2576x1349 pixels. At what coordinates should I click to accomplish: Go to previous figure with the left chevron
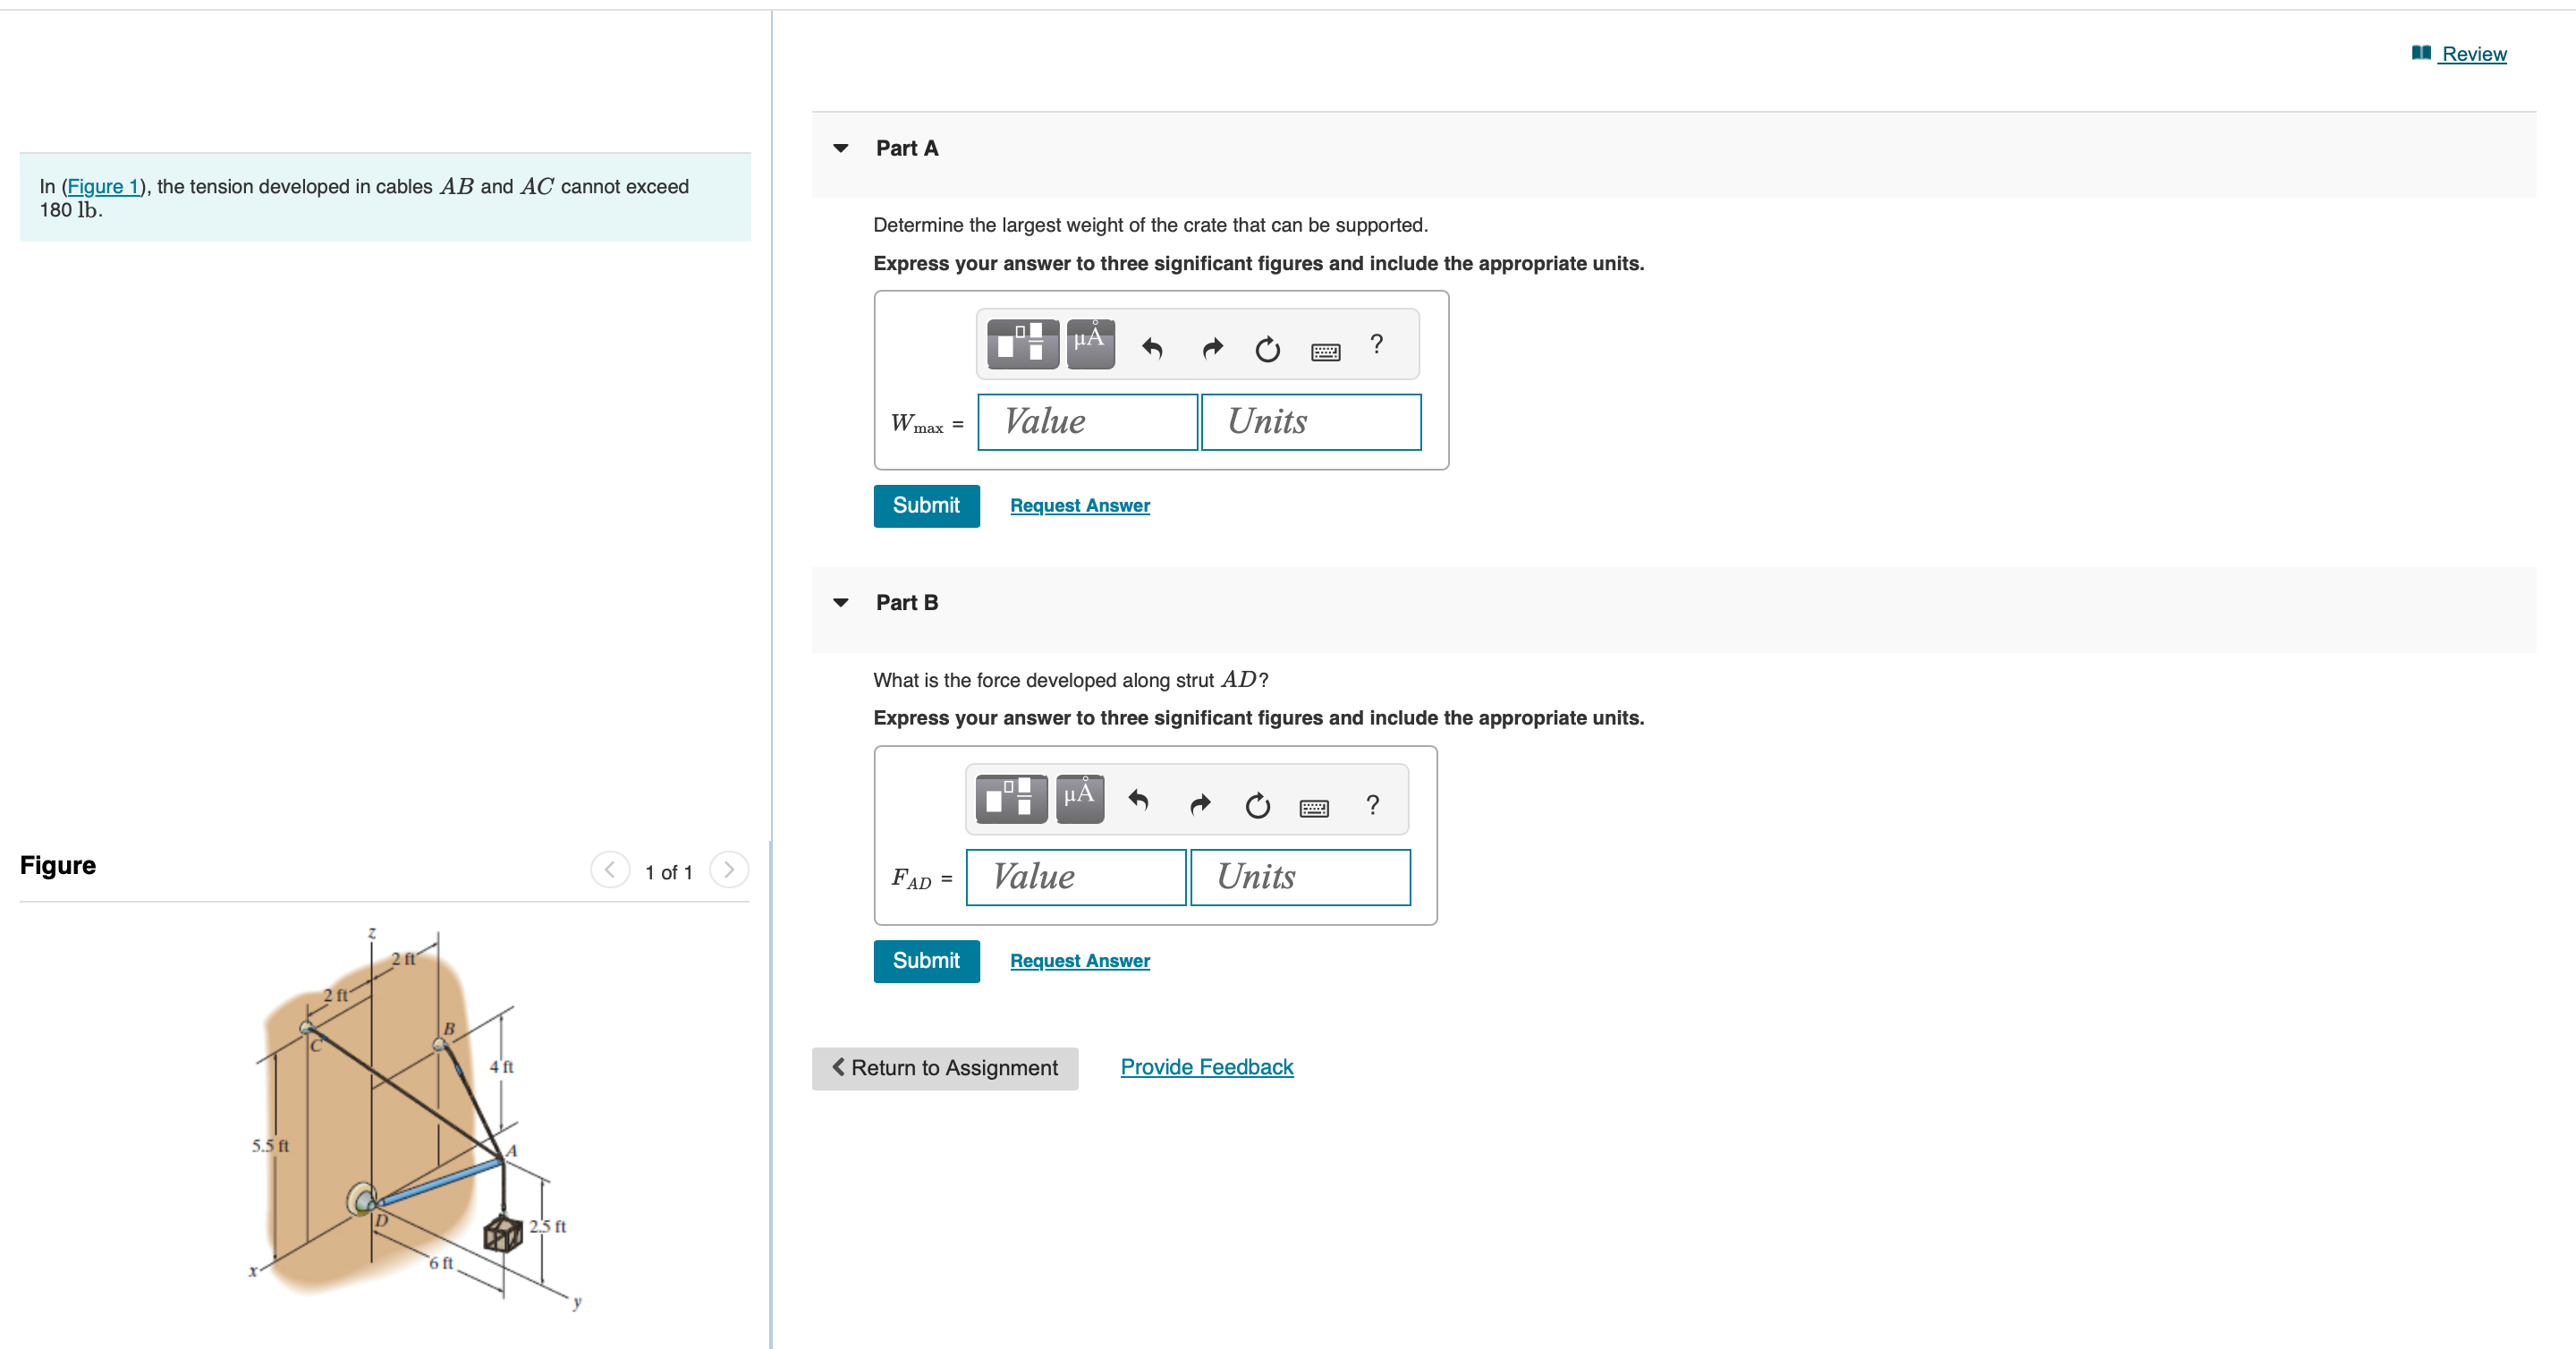[x=609, y=869]
